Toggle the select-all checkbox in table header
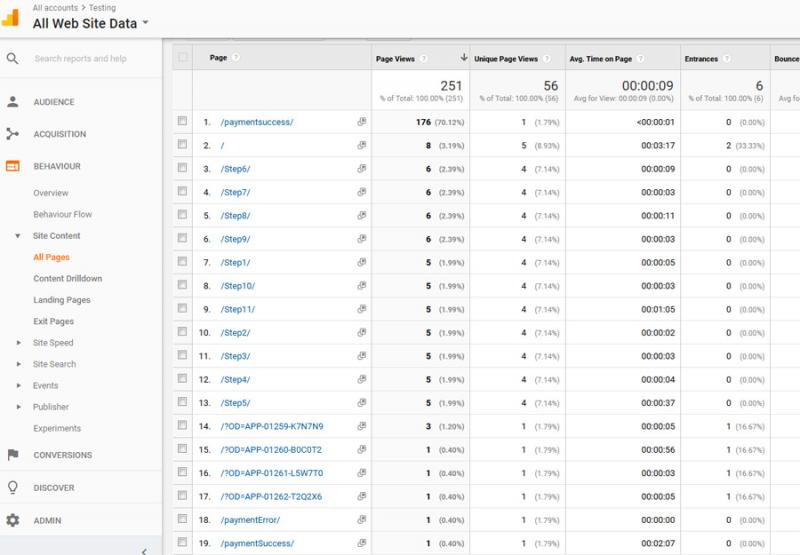This screenshot has width=800, height=555. pyautogui.click(x=182, y=58)
